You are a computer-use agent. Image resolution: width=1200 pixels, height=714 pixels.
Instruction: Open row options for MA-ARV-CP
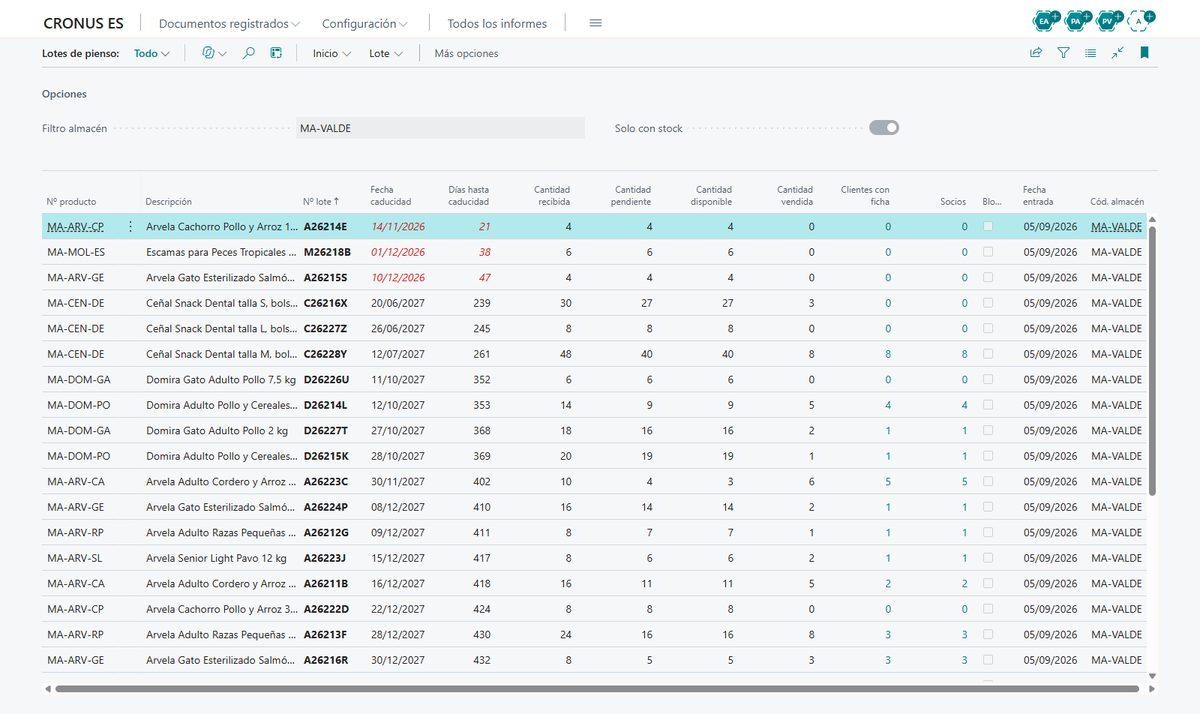click(130, 227)
